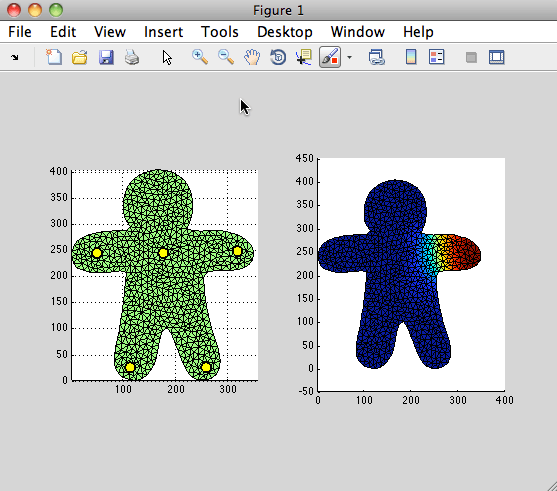Click the yellow marker on the right arm
Image resolution: width=557 pixels, height=491 pixels.
pos(237,251)
